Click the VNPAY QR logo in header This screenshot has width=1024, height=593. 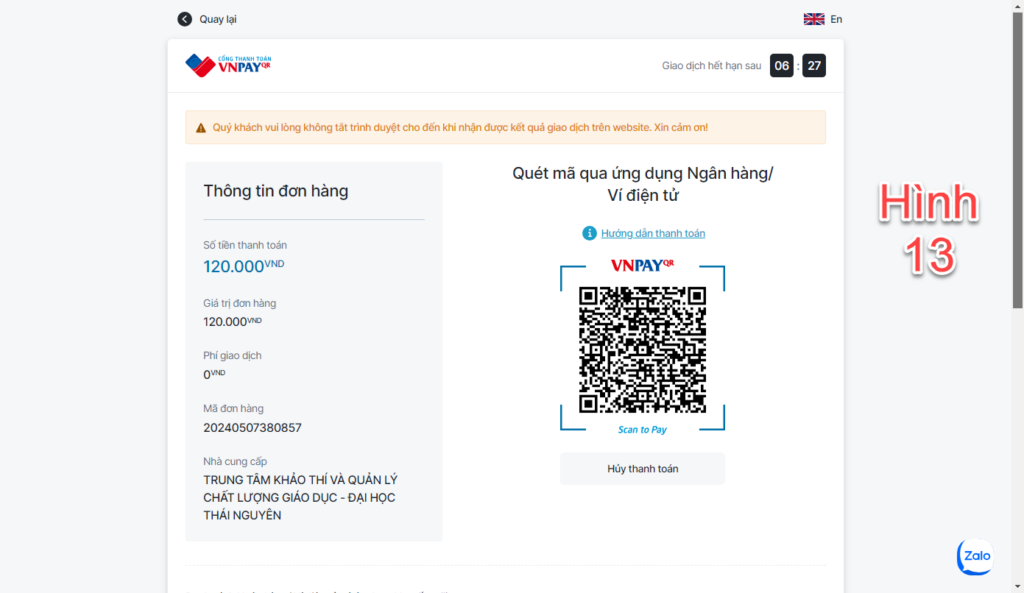tap(228, 65)
